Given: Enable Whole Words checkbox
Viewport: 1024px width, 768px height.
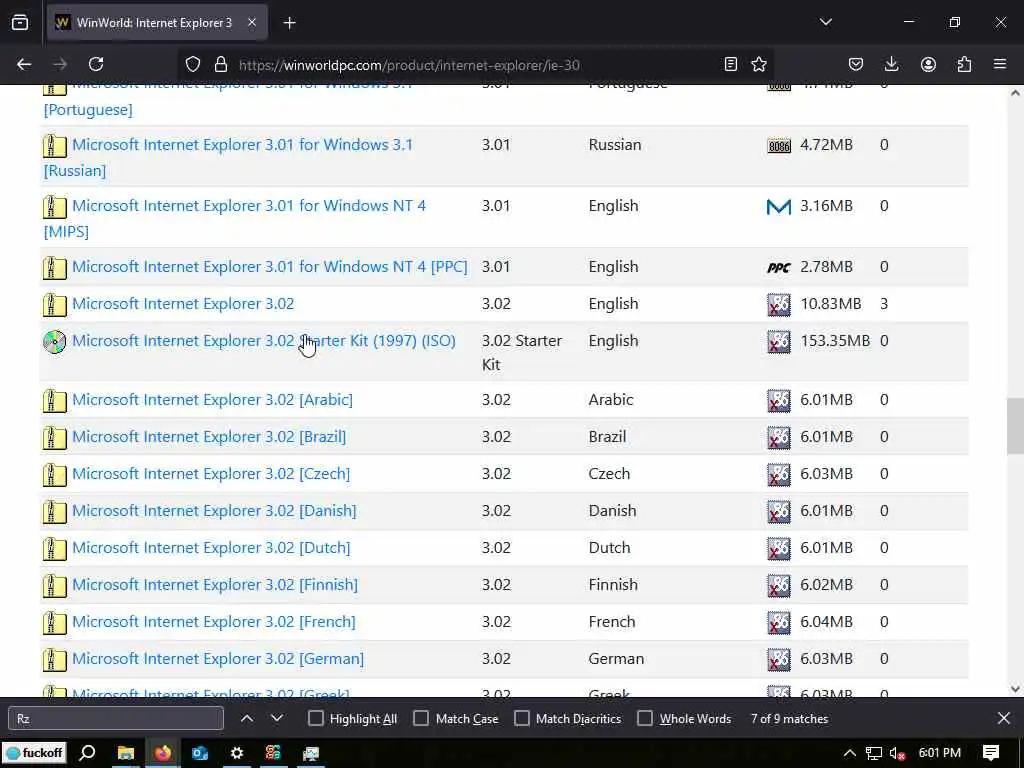Looking at the screenshot, I should click(x=645, y=718).
